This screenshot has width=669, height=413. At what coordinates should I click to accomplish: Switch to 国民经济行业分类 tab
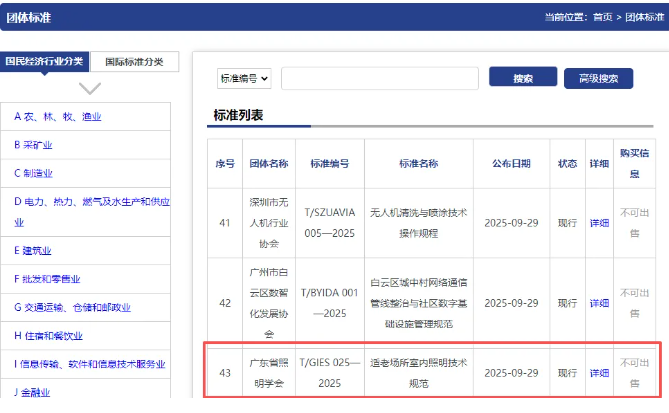[44, 61]
